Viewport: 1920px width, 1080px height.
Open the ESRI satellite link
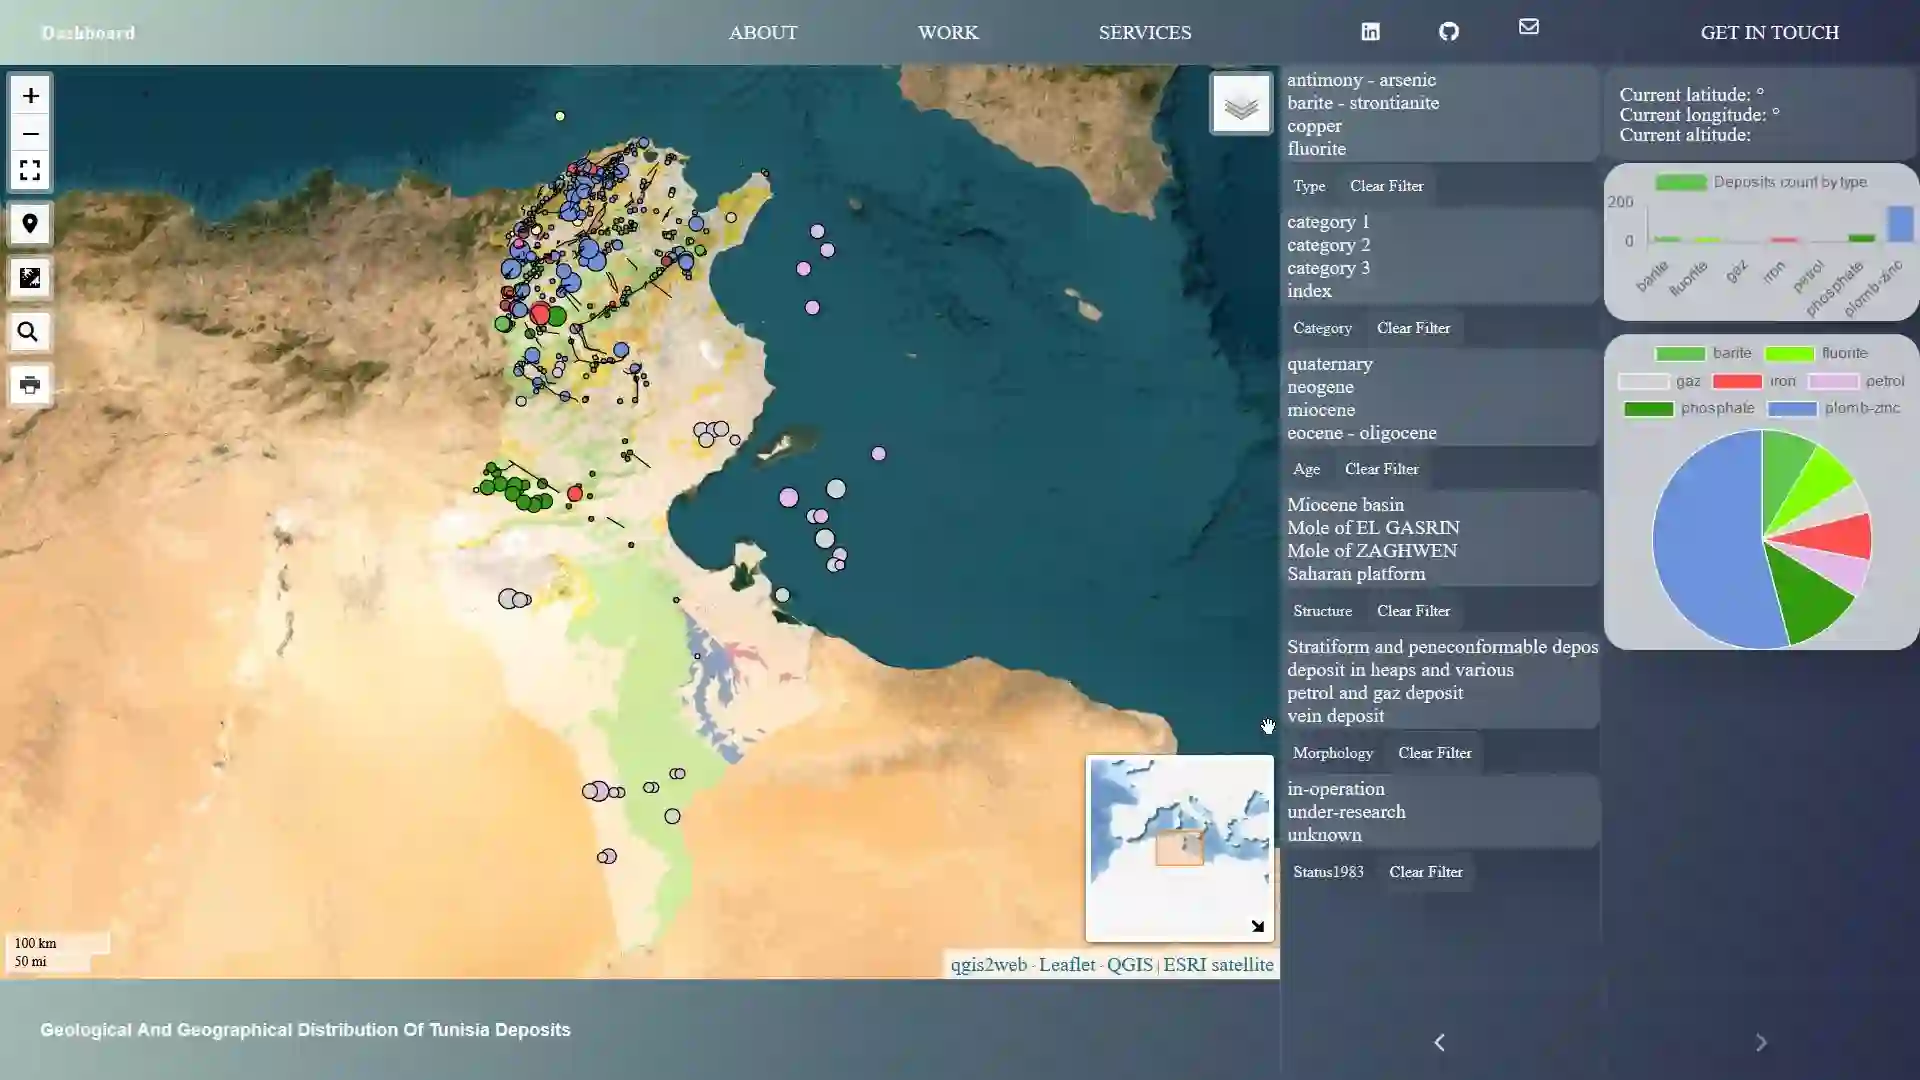point(1218,965)
